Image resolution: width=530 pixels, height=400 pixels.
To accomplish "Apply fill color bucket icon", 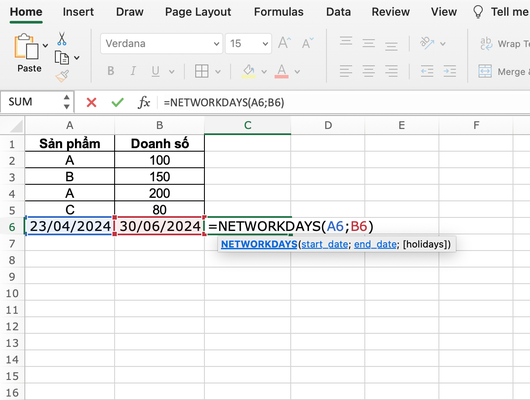I will click(248, 71).
